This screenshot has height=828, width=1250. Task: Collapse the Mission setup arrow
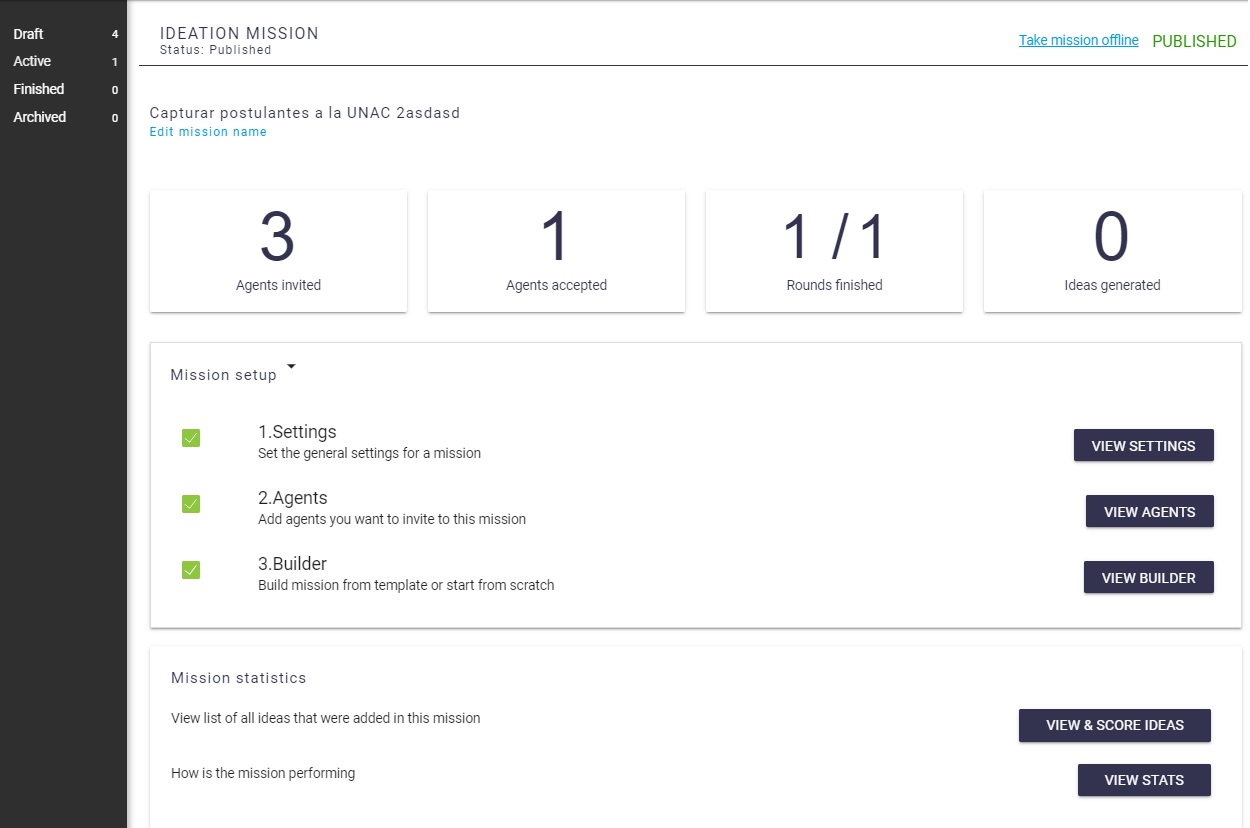tap(291, 367)
